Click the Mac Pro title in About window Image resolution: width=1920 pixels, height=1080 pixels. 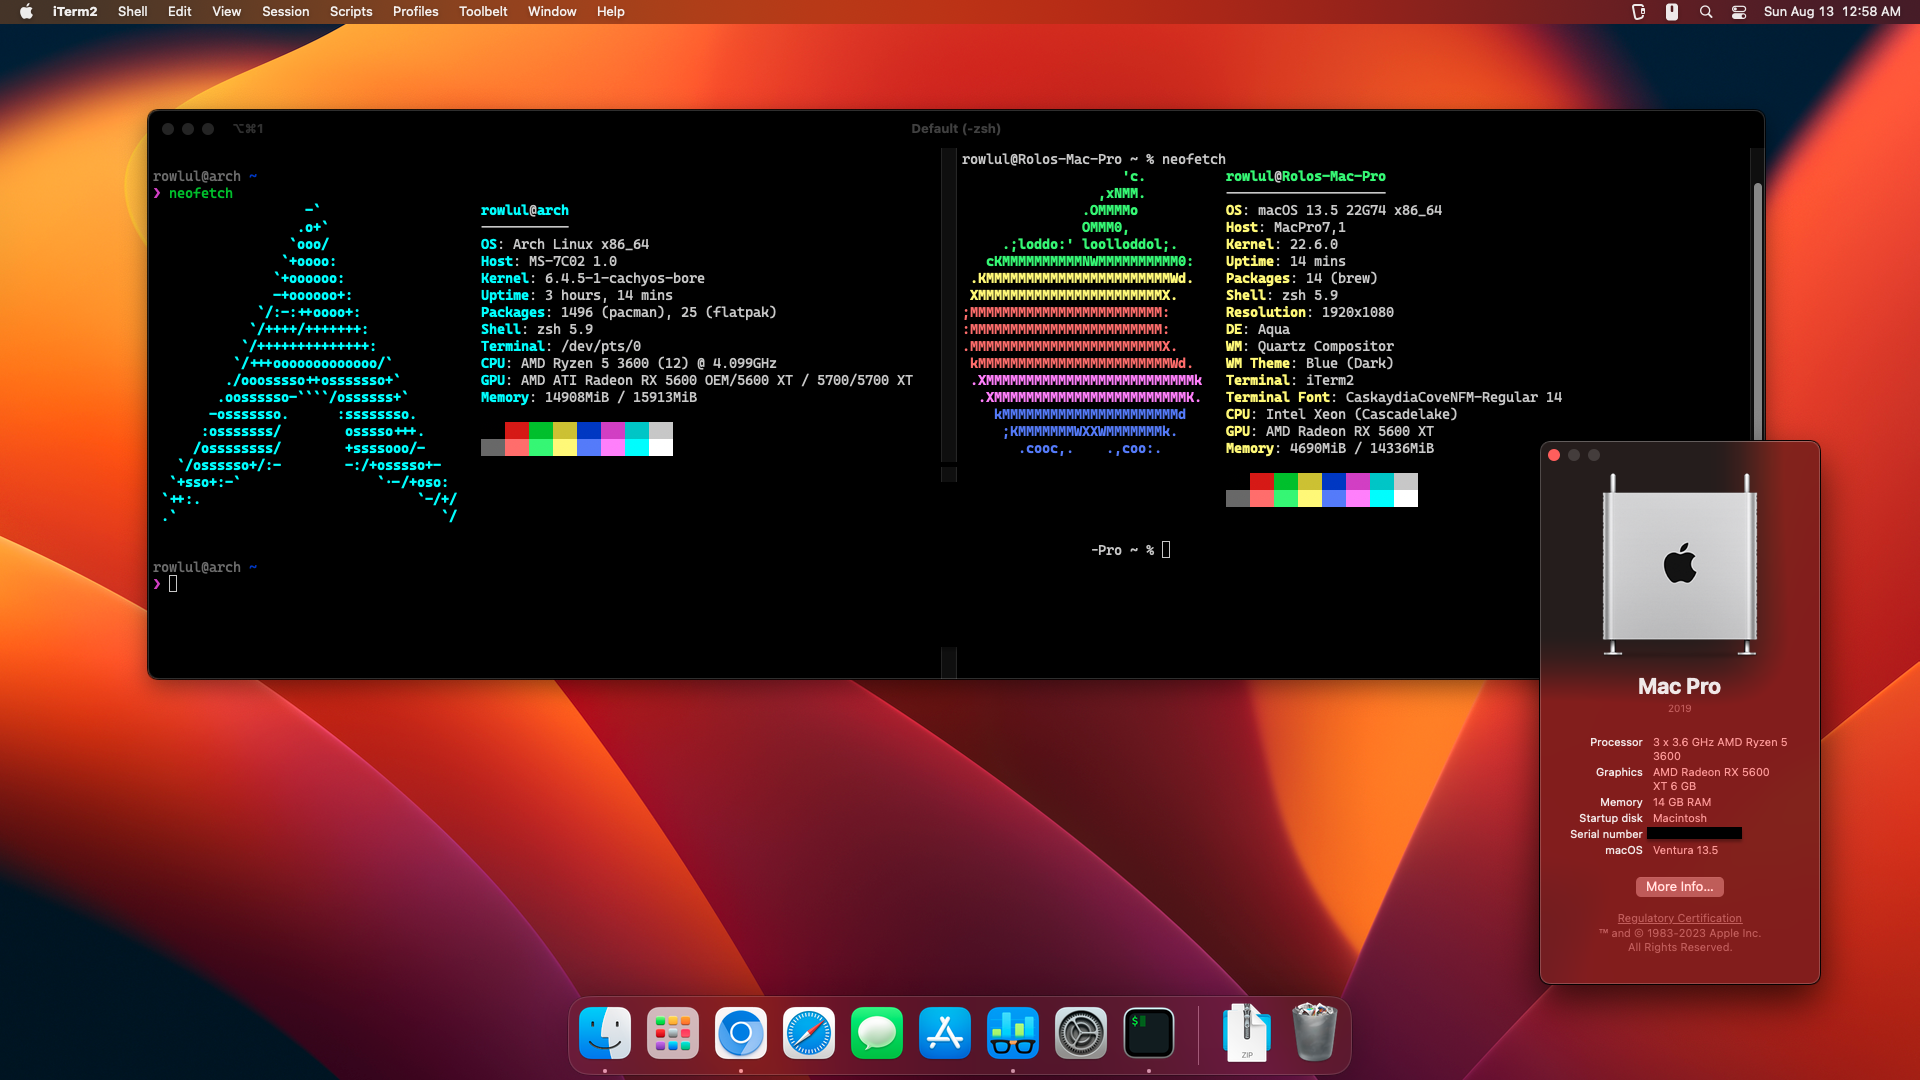coord(1680,687)
